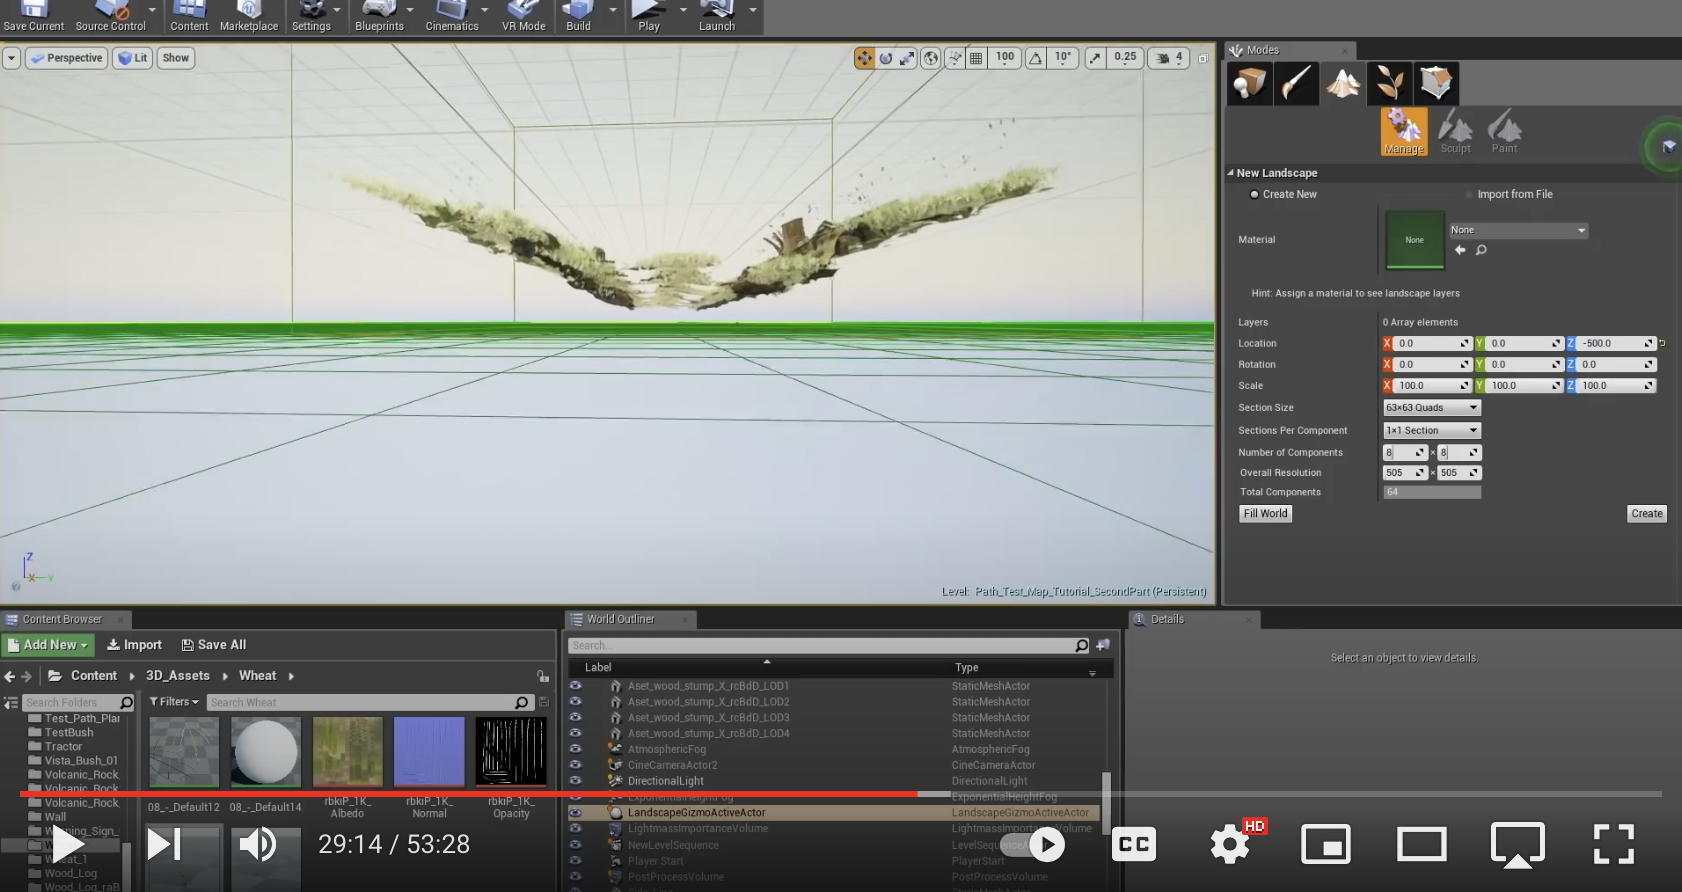Viewport: 1682px width, 892px height.
Task: Switch to the Paint mode brush icon
Action: pos(1296,84)
